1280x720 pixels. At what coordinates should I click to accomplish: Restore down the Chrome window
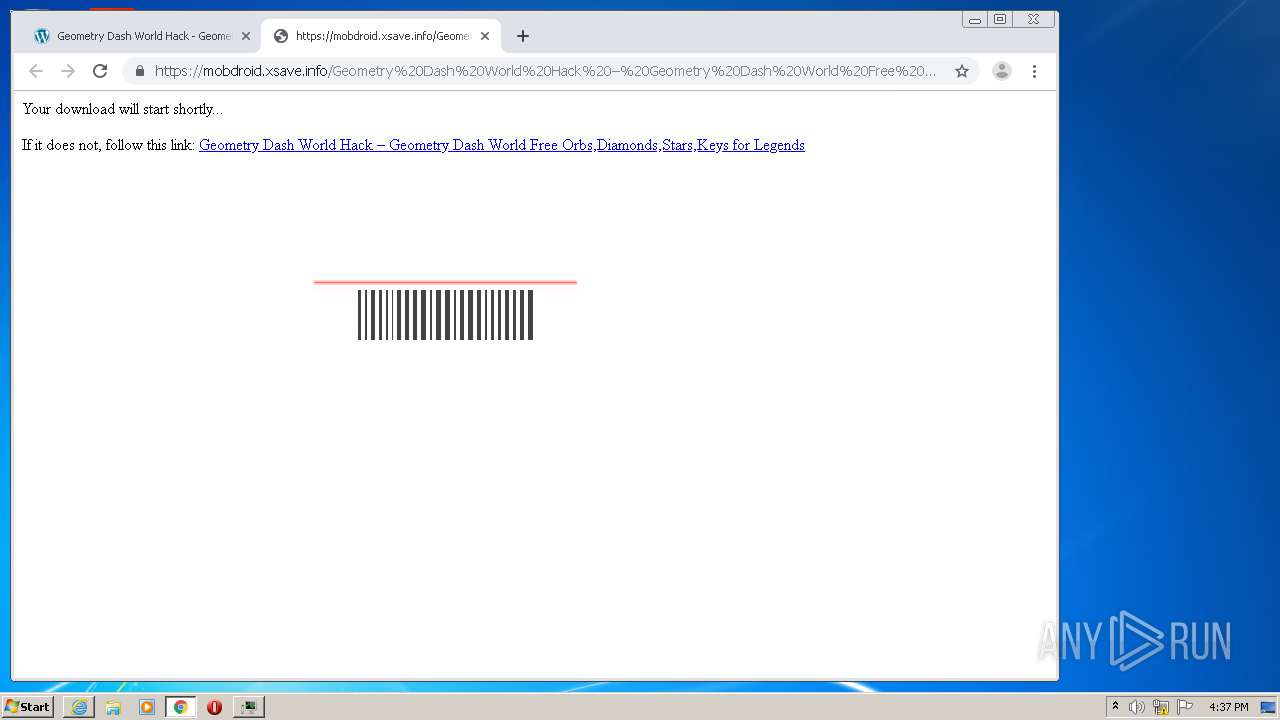(x=999, y=19)
